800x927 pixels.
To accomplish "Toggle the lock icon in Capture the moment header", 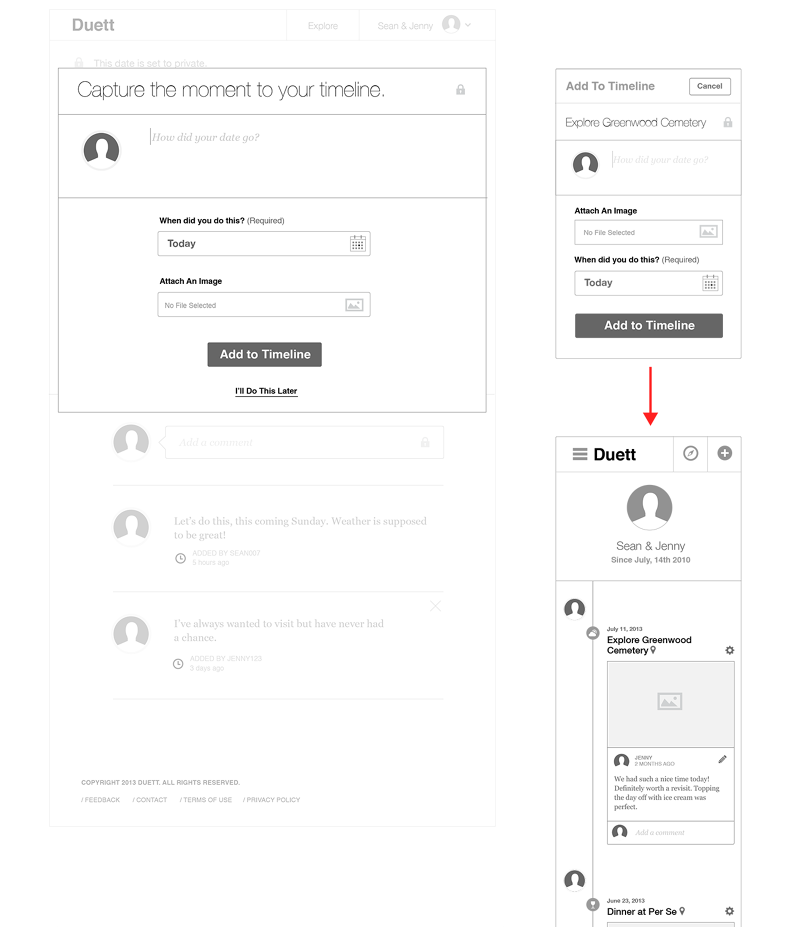I will pos(460,90).
